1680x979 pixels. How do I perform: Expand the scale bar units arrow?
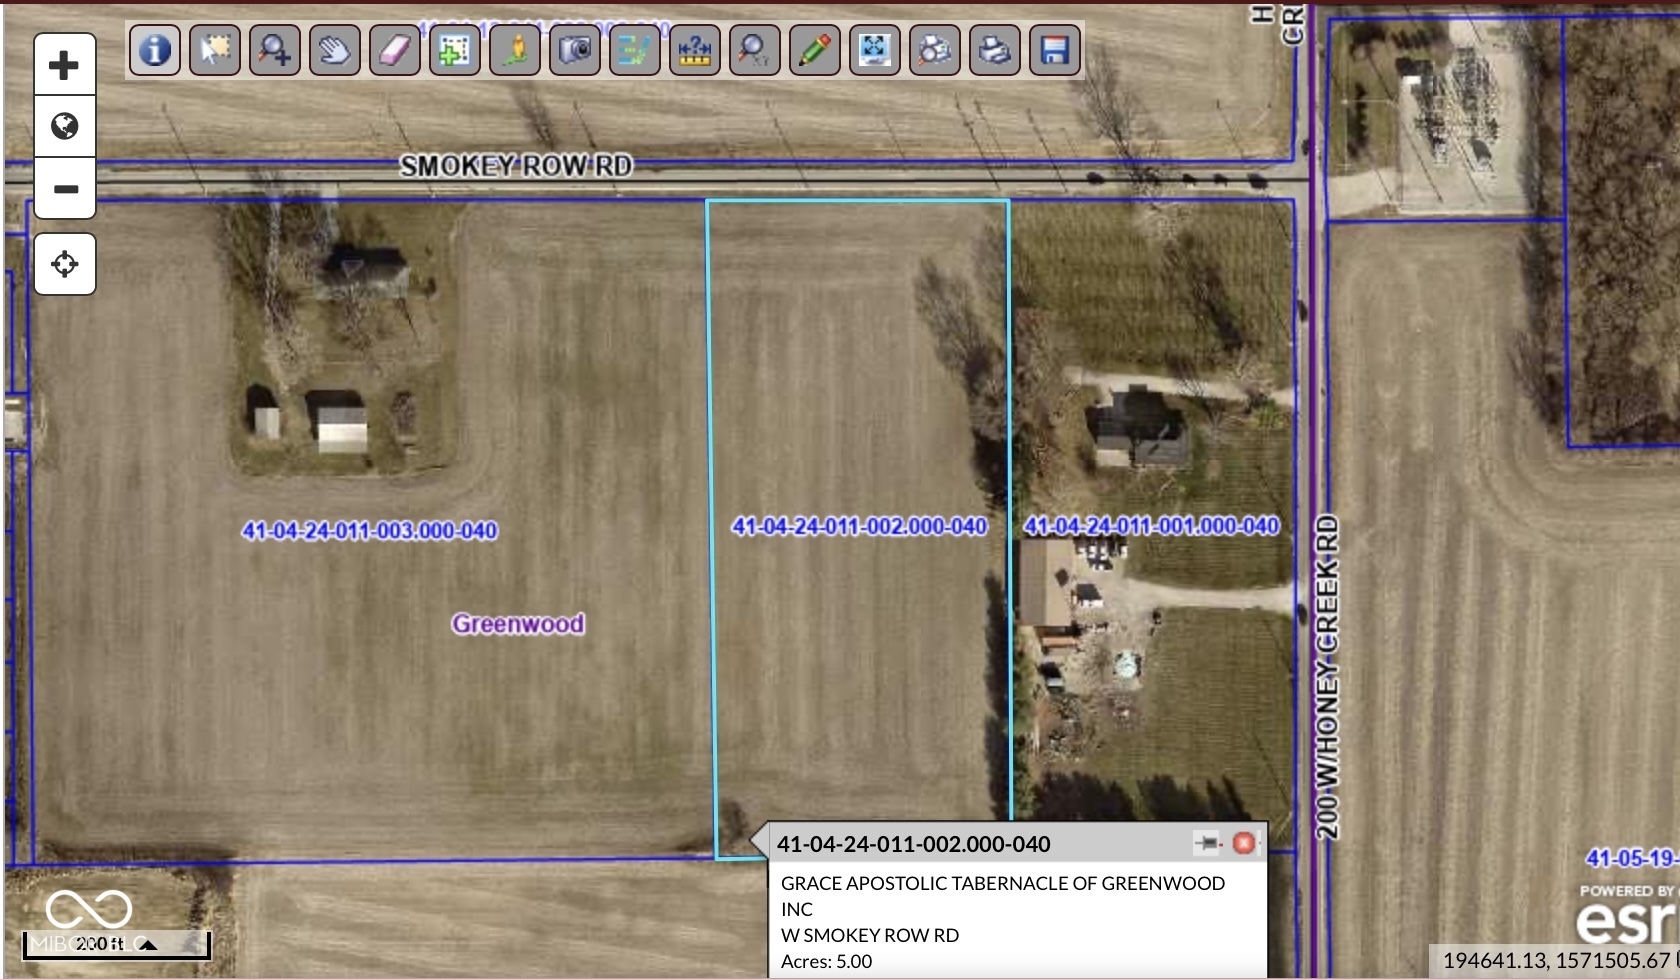148,944
